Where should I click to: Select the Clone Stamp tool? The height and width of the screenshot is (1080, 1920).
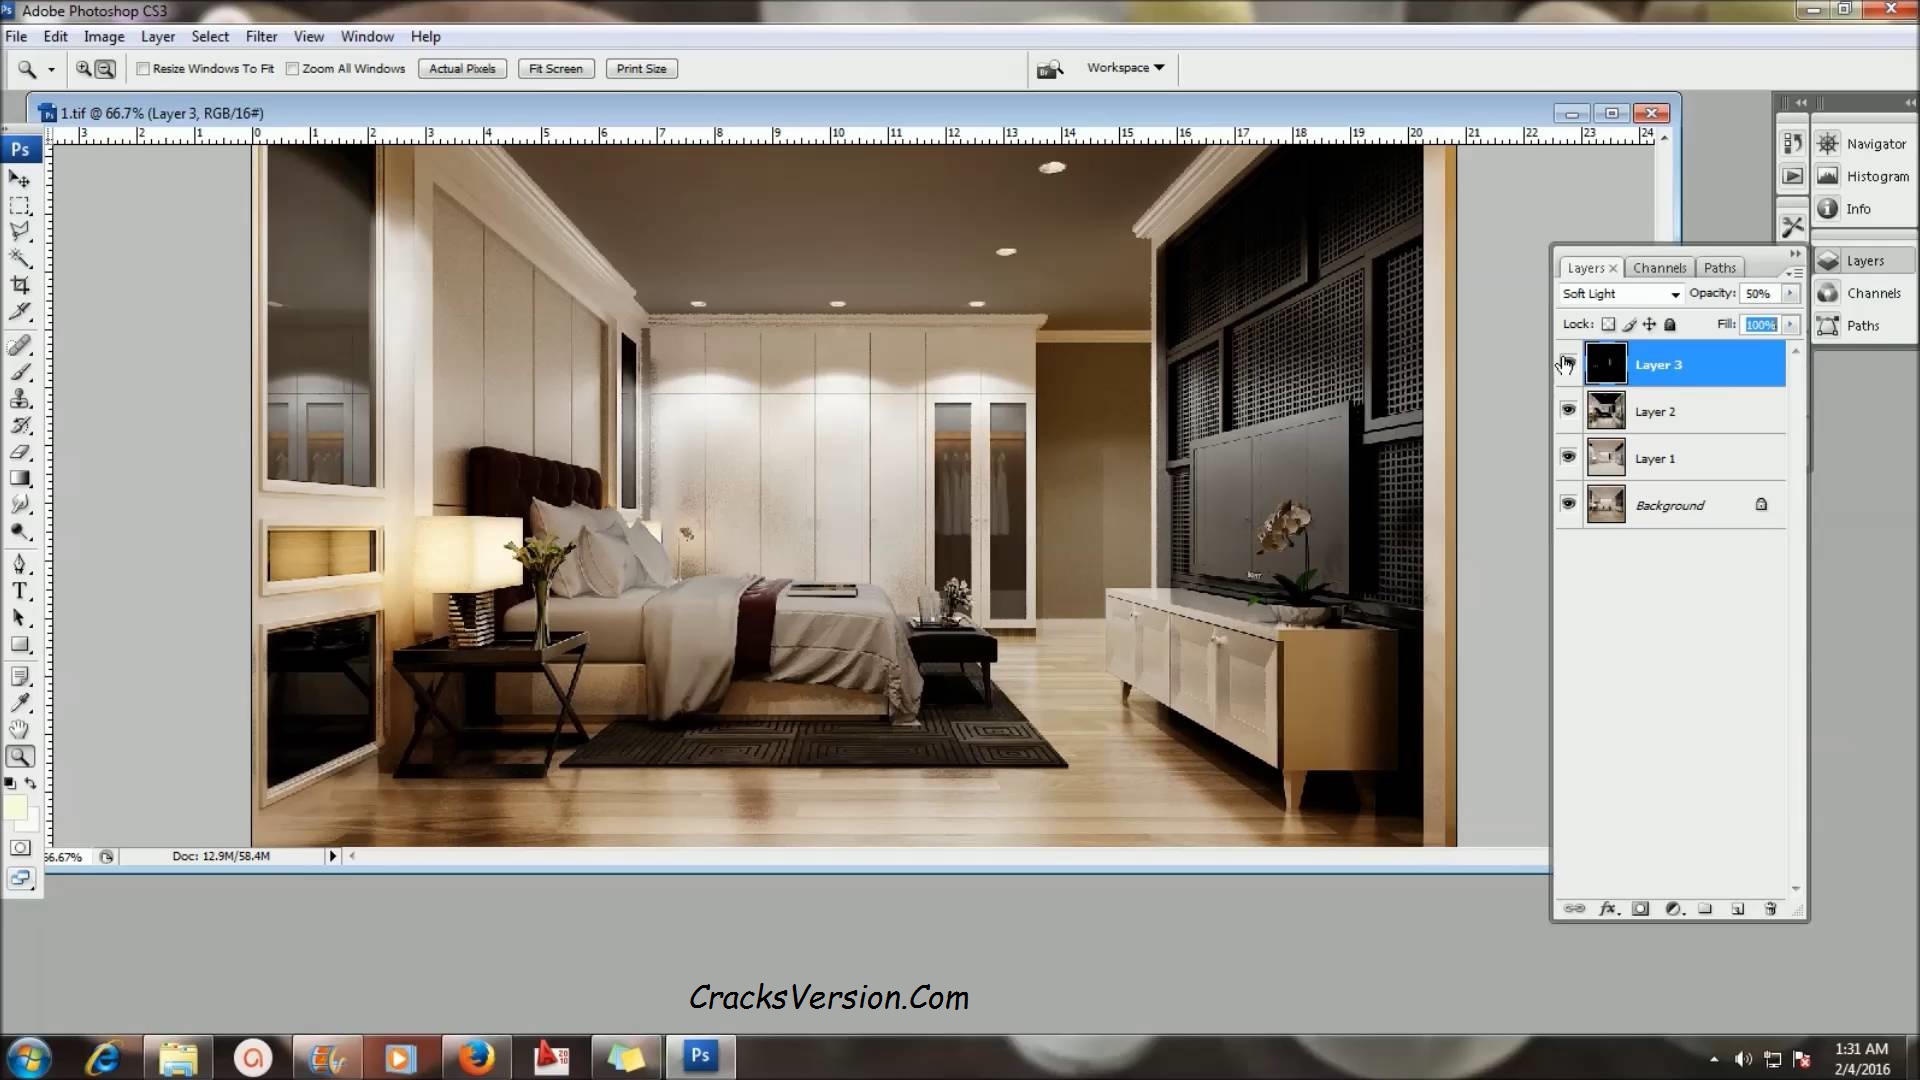pyautogui.click(x=20, y=399)
